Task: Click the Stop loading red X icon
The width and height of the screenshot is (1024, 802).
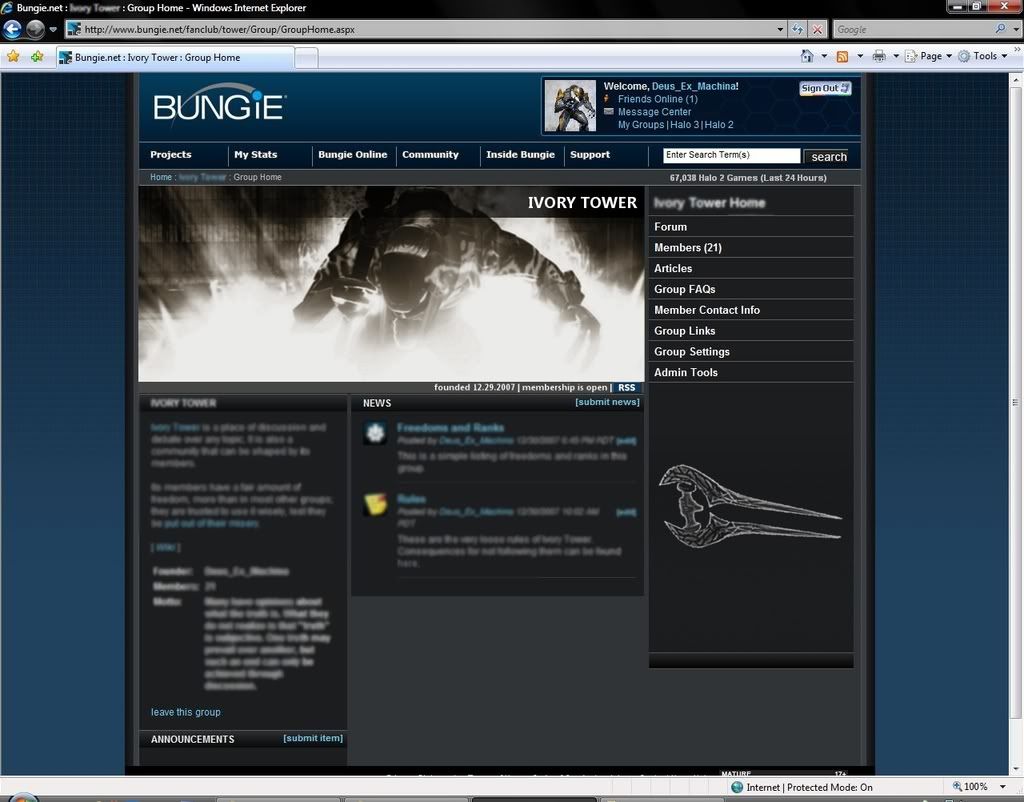Action: [x=818, y=29]
